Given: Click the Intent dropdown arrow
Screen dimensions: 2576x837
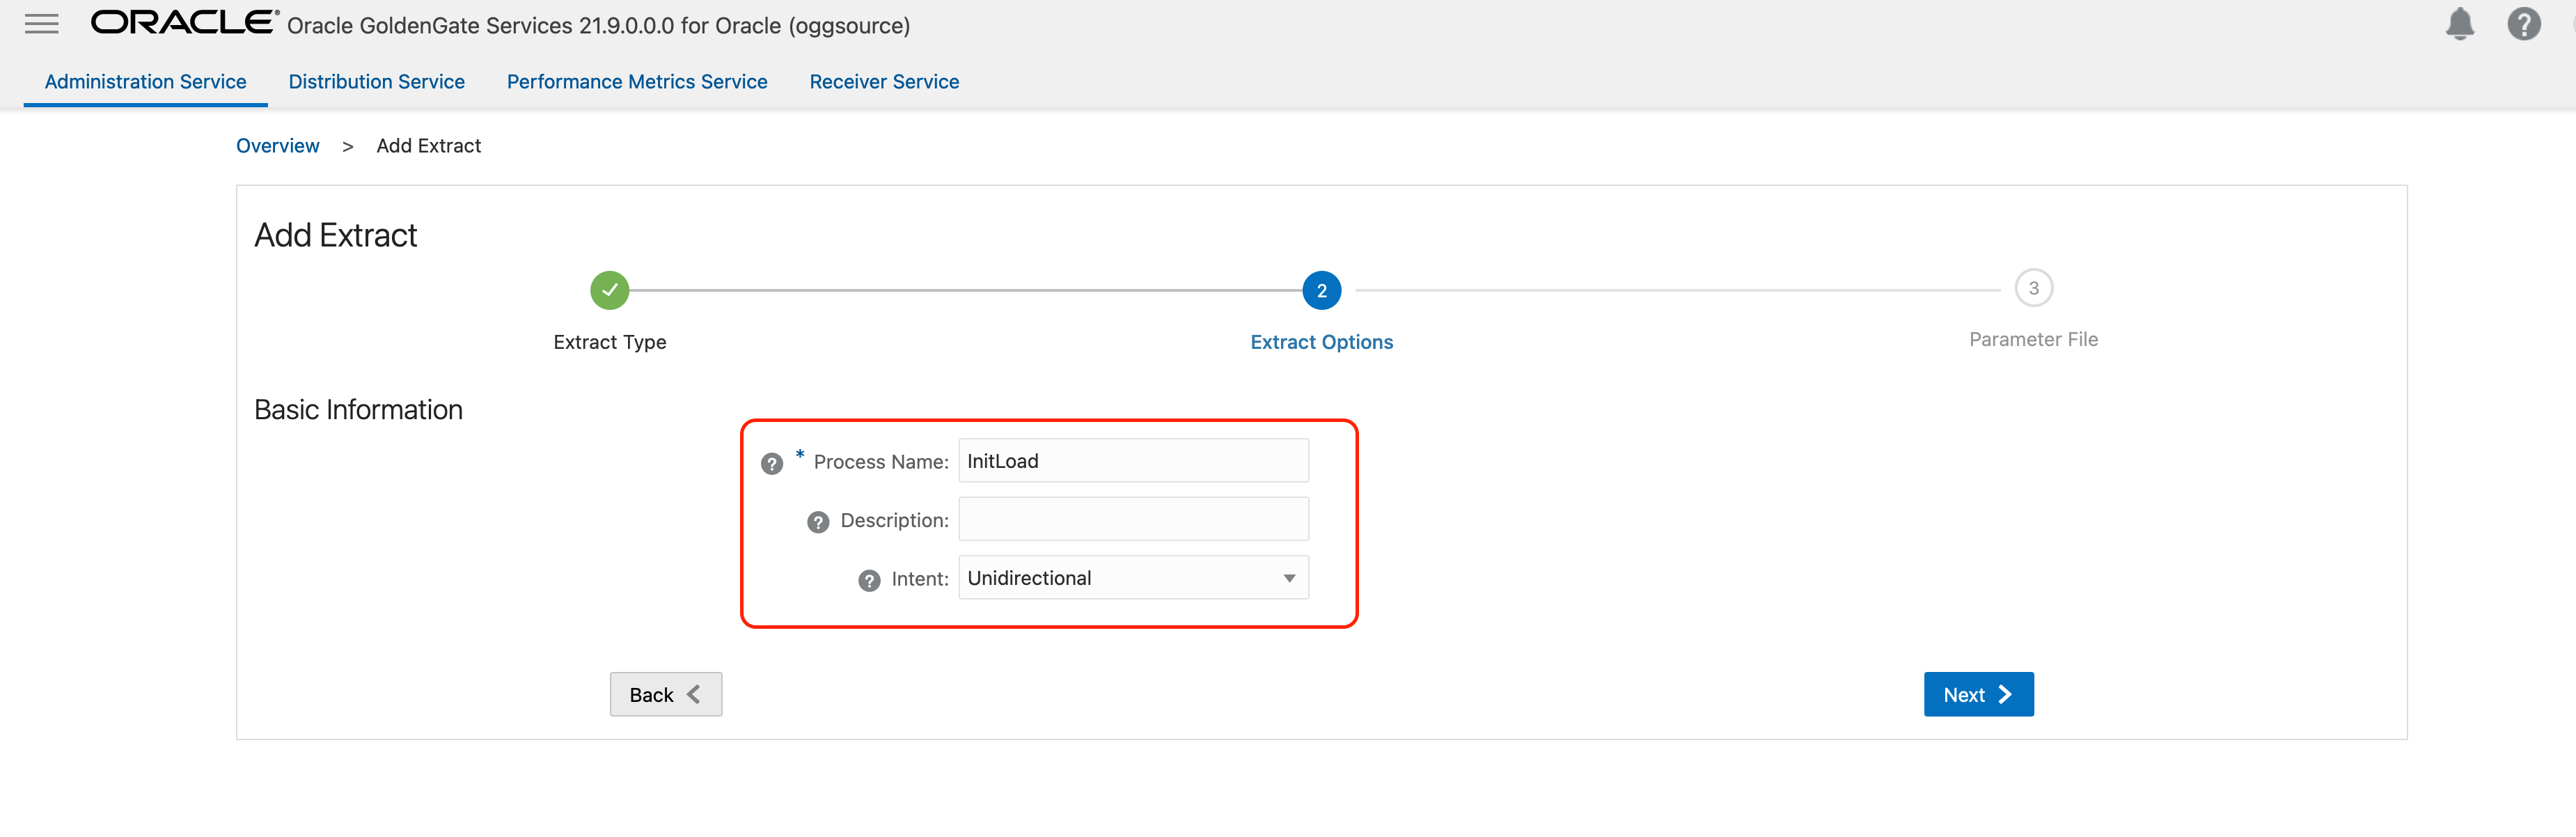Looking at the screenshot, I should point(1289,577).
